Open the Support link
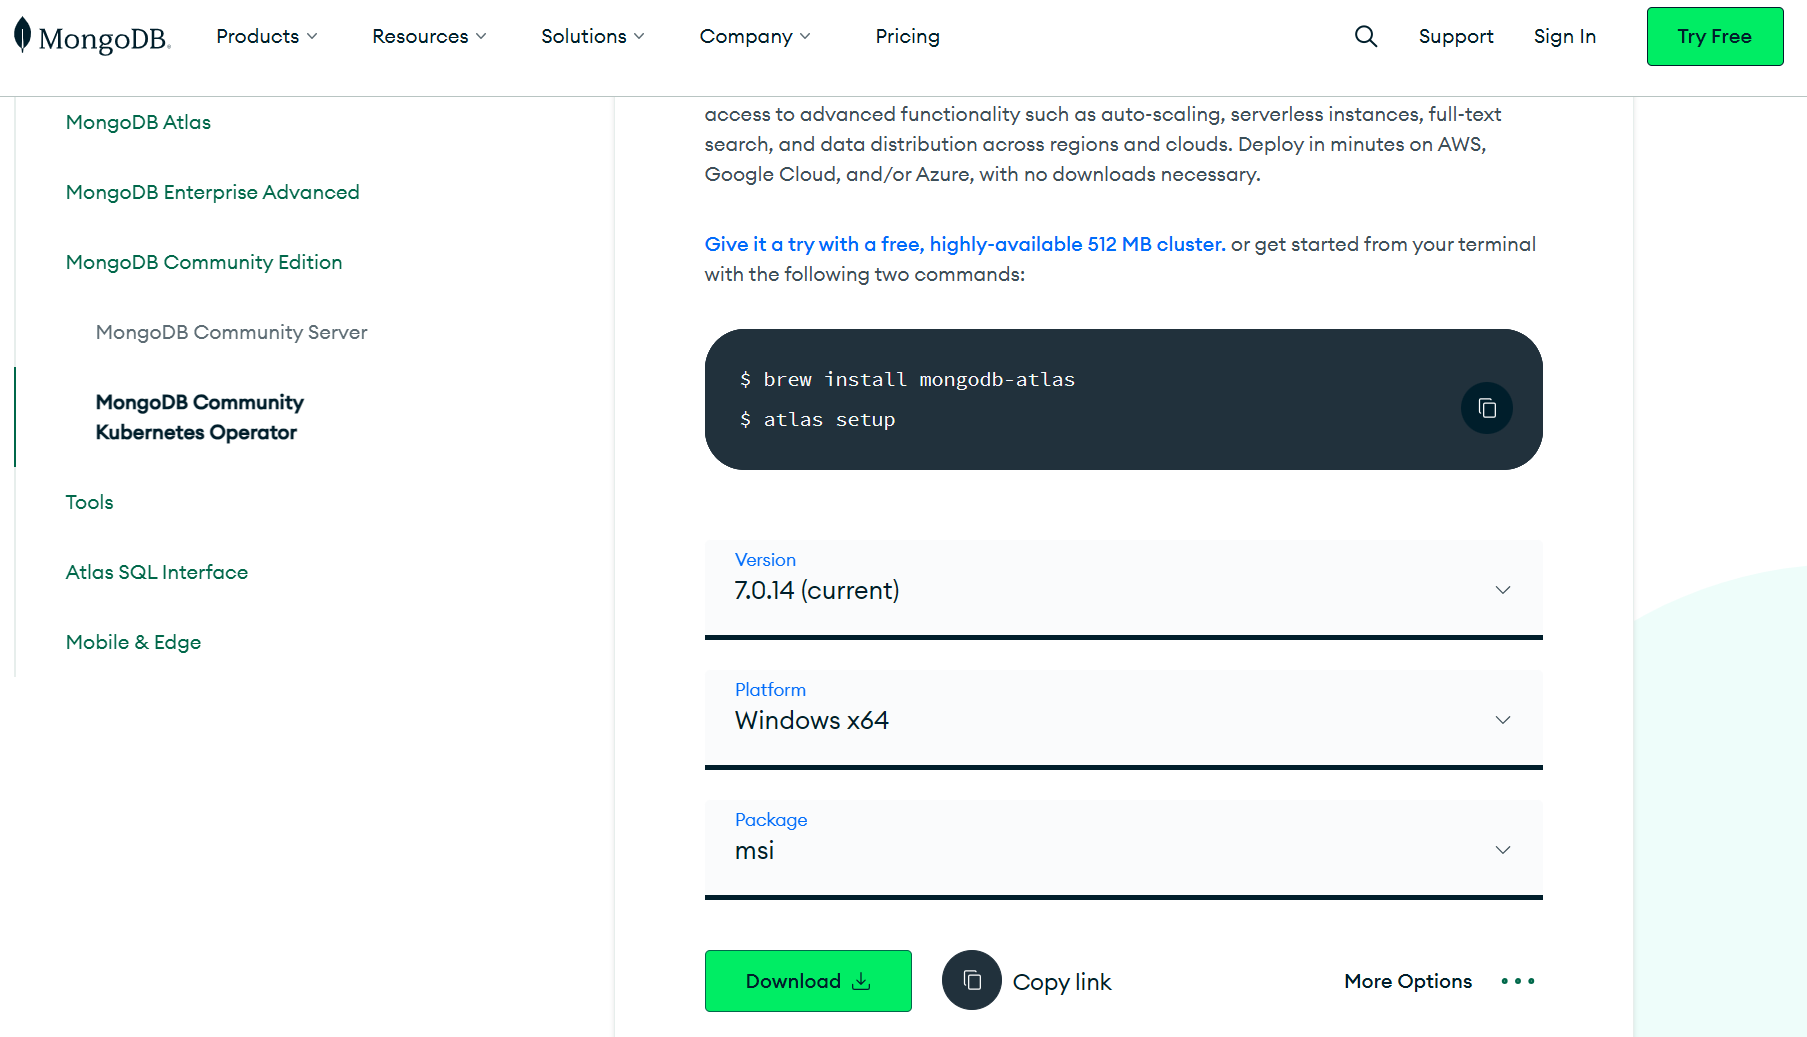The height and width of the screenshot is (1037, 1807). click(x=1456, y=36)
